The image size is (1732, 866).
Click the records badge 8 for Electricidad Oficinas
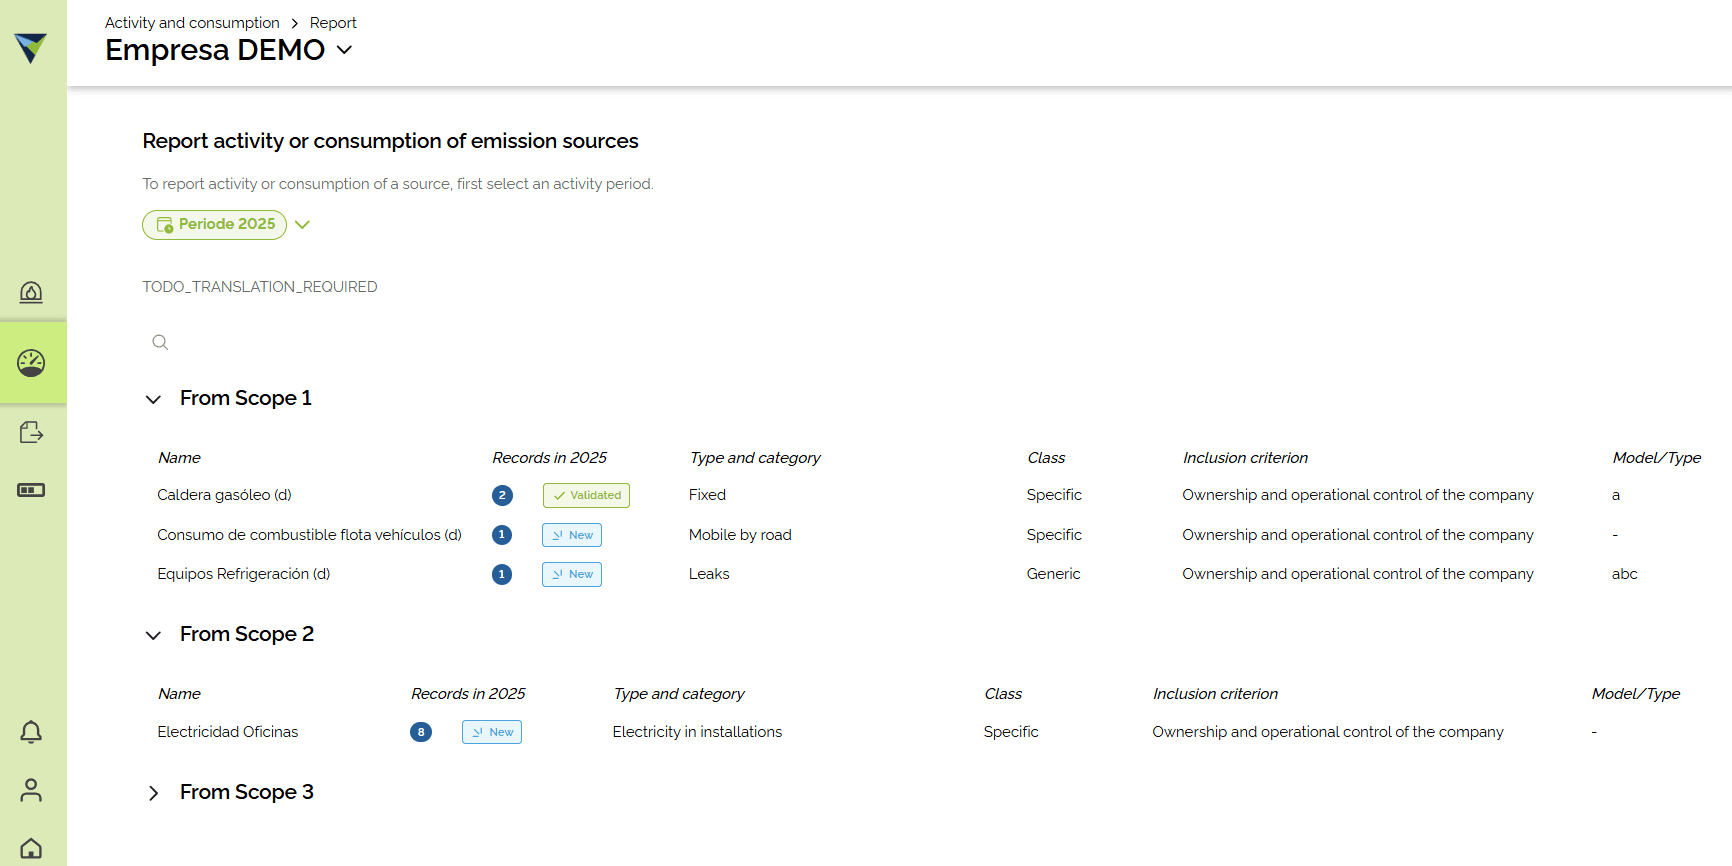point(421,732)
